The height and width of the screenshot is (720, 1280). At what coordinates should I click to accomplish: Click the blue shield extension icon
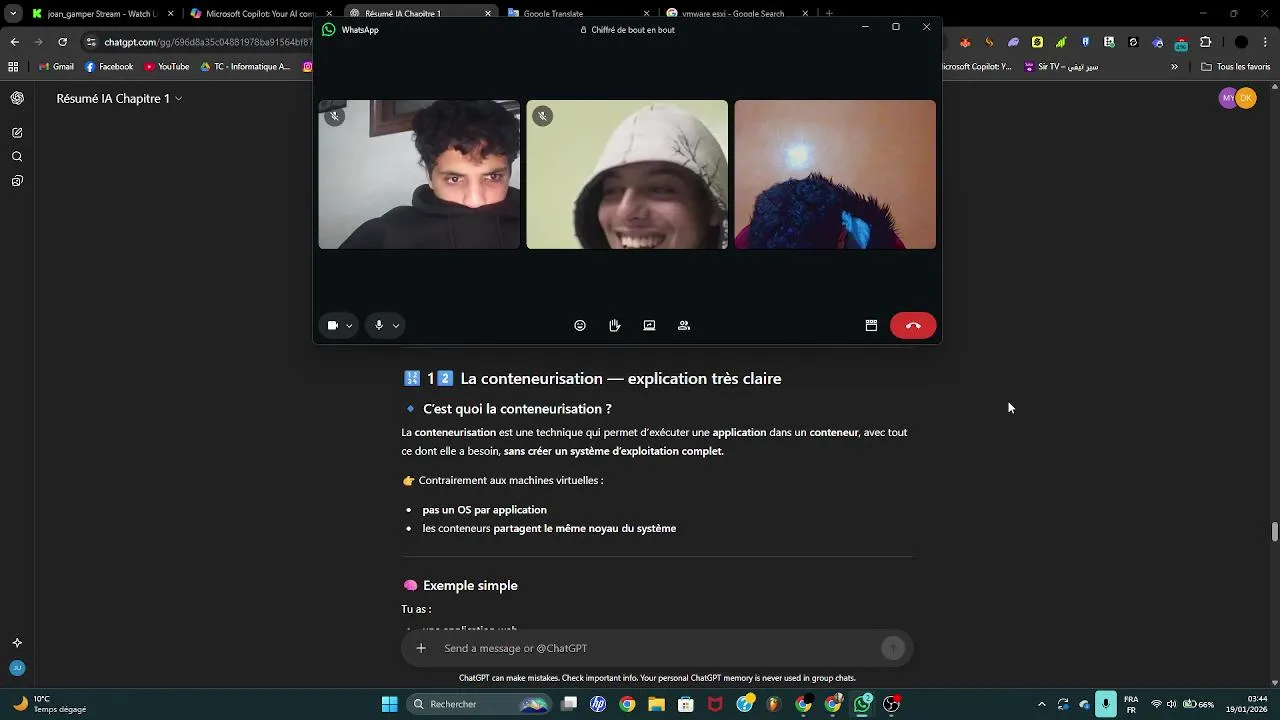[x=1085, y=42]
